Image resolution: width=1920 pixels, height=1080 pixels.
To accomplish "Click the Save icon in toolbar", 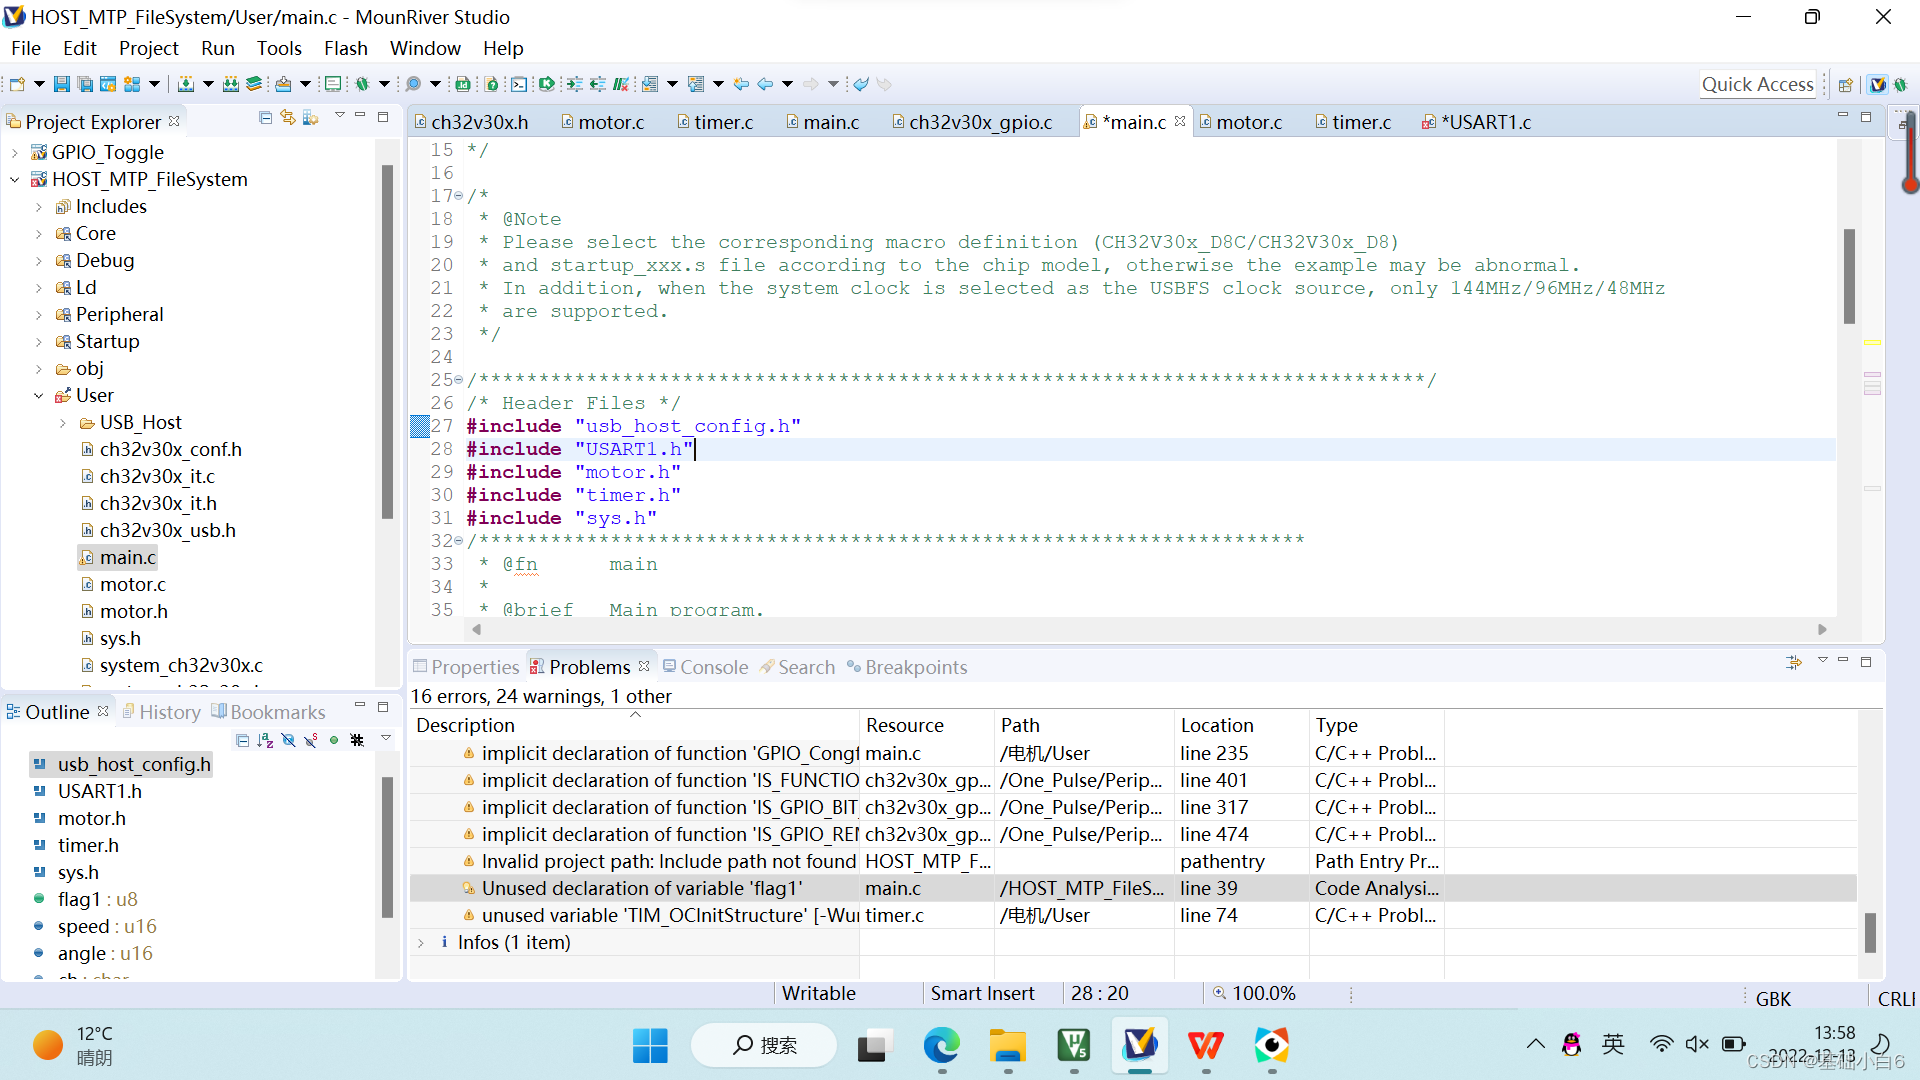I will tap(61, 84).
